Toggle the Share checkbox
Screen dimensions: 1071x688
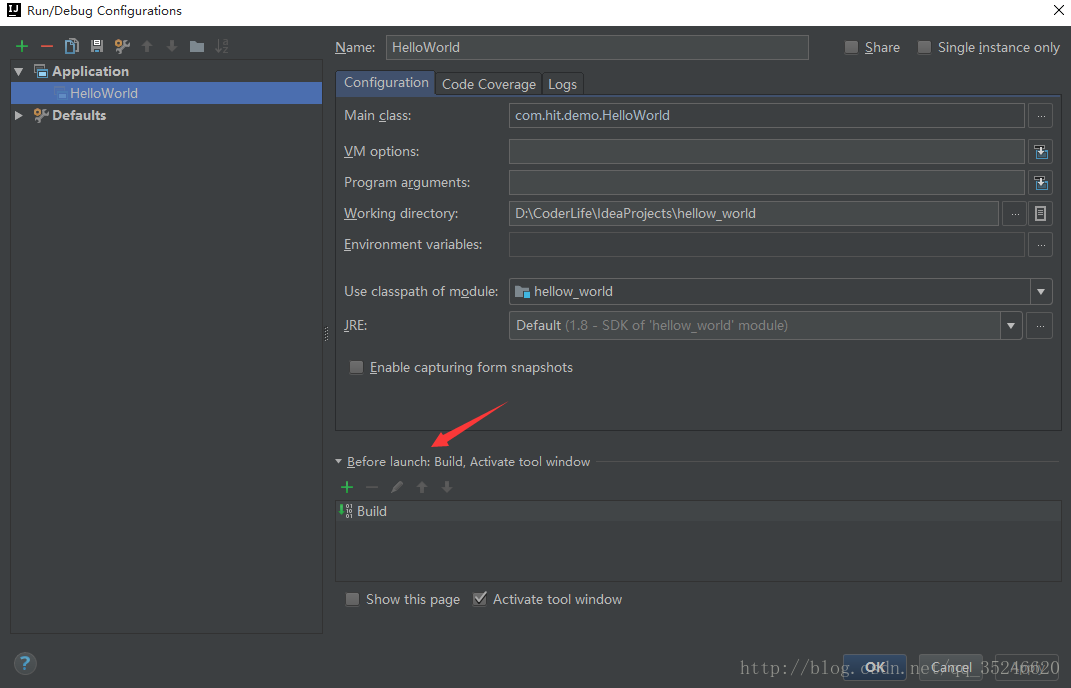[x=851, y=47]
